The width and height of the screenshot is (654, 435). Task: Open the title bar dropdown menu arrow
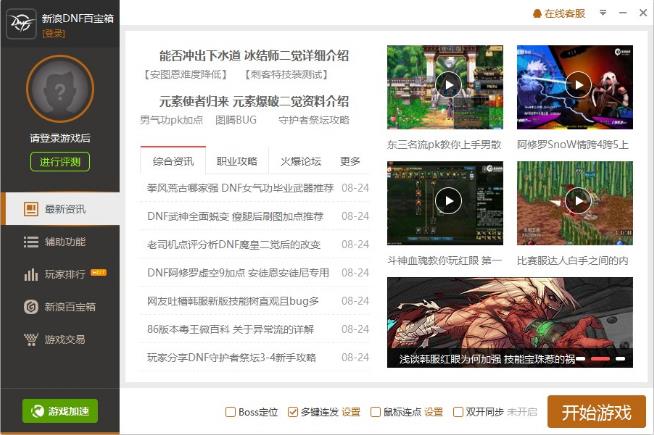[598, 14]
